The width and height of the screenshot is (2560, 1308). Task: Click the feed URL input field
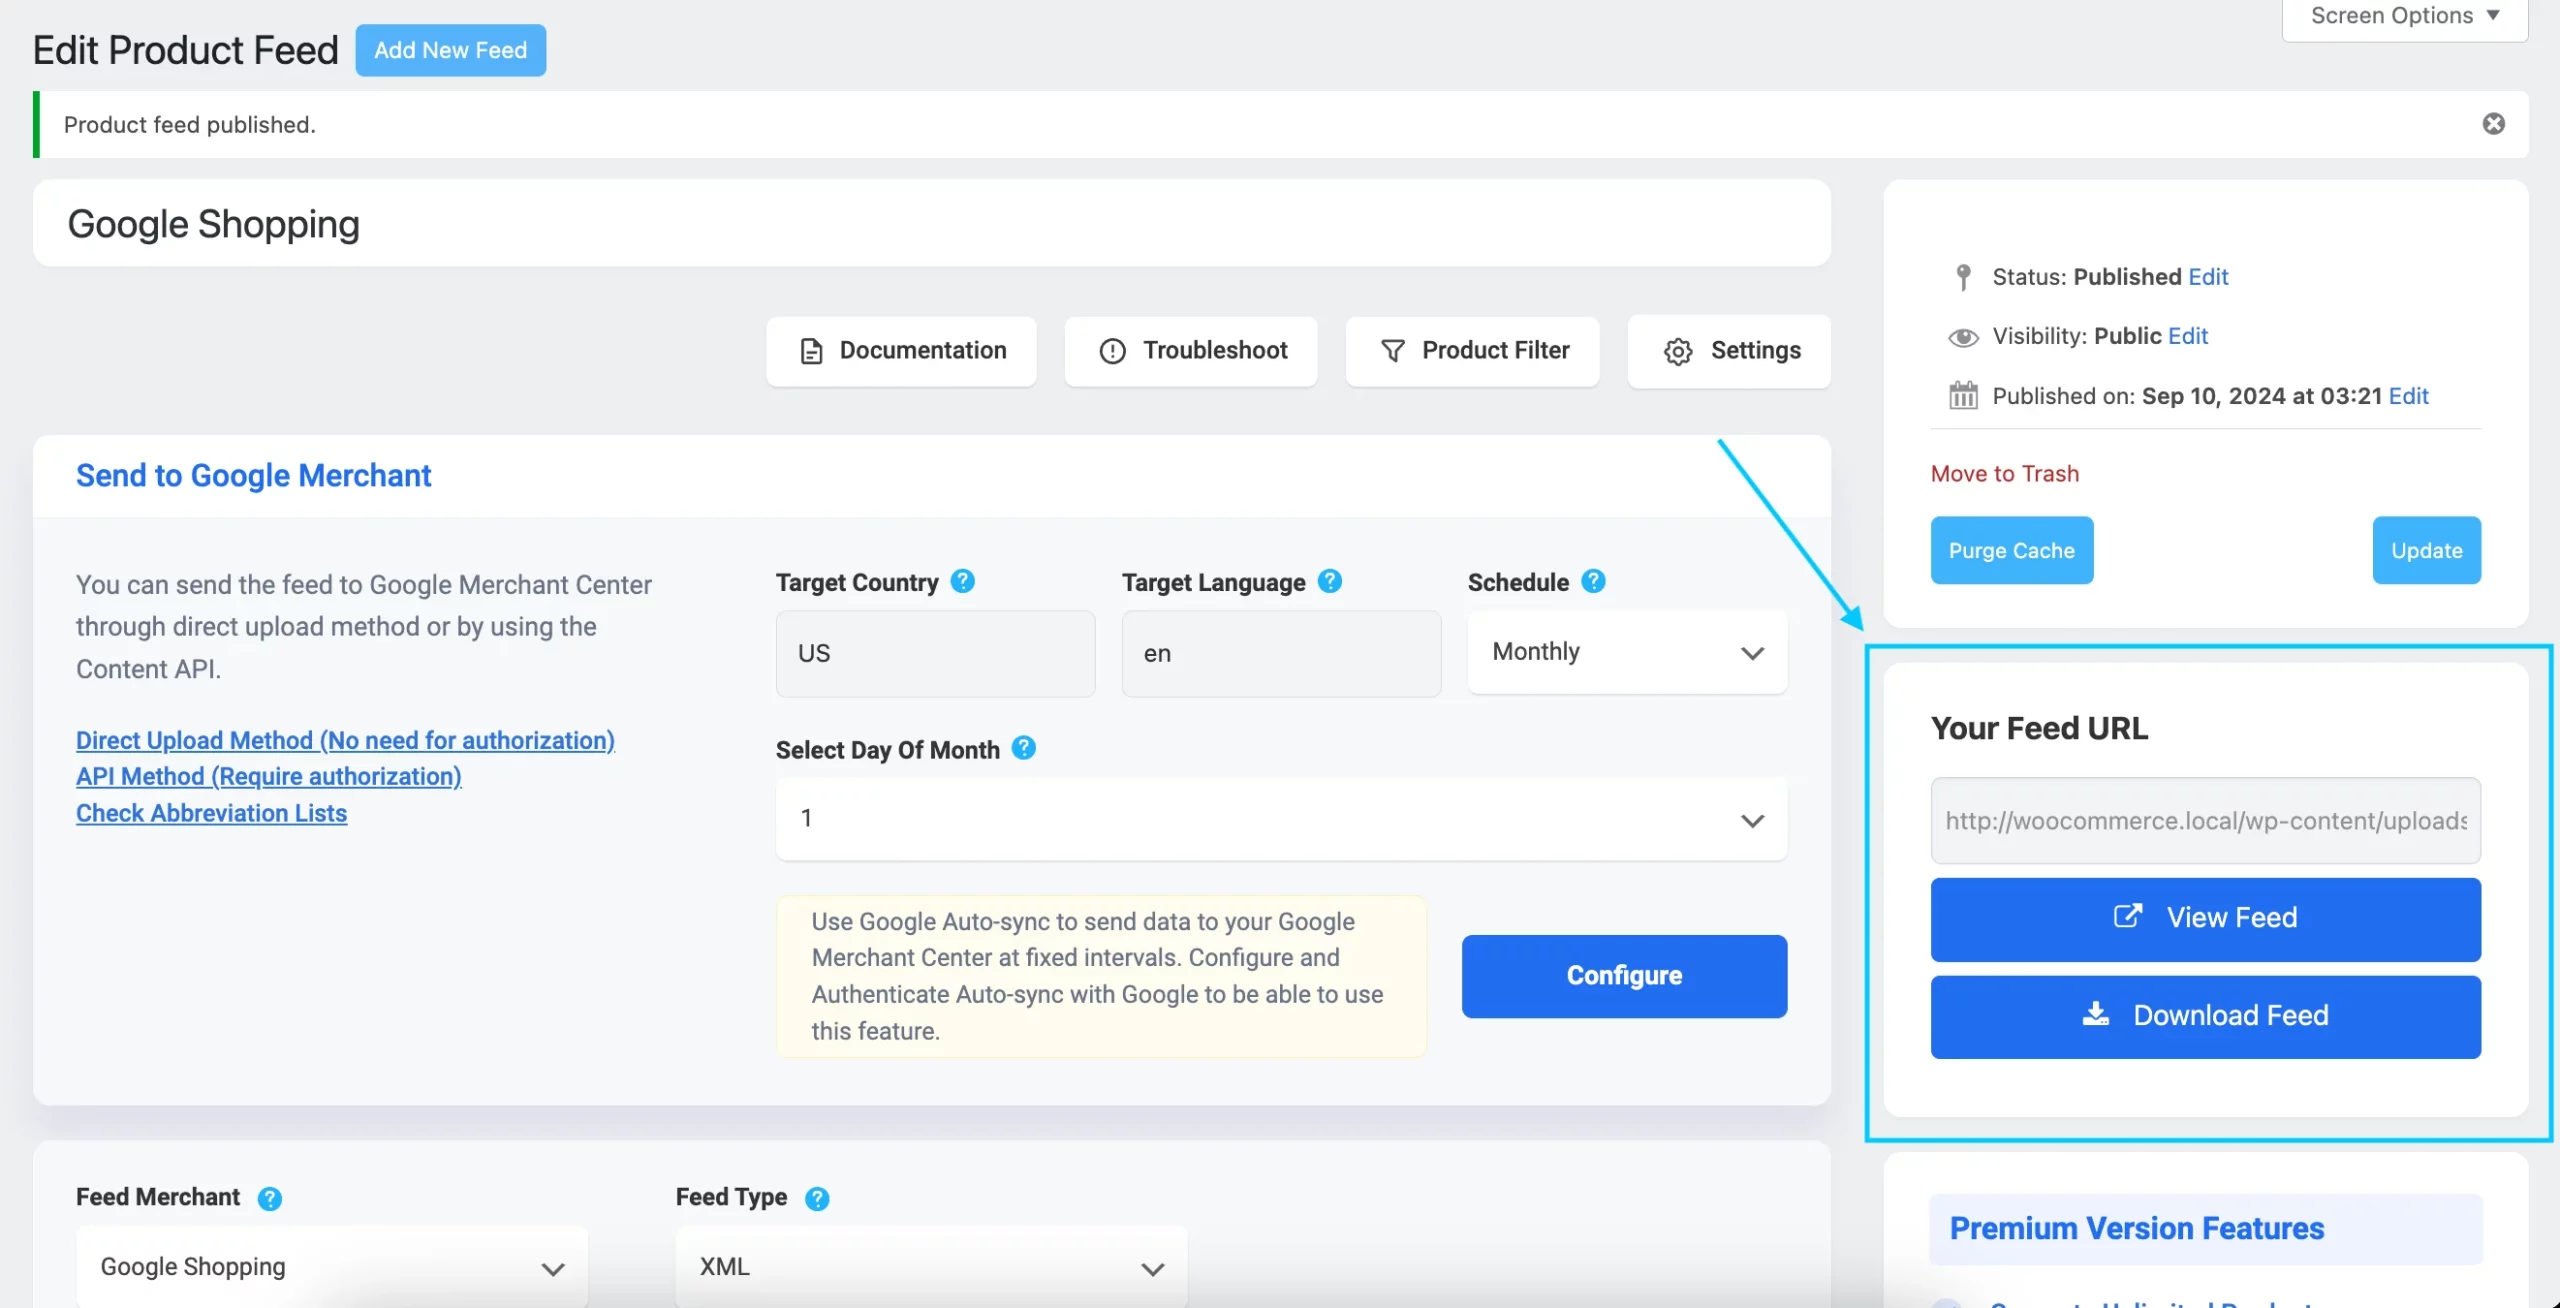pos(2205,821)
